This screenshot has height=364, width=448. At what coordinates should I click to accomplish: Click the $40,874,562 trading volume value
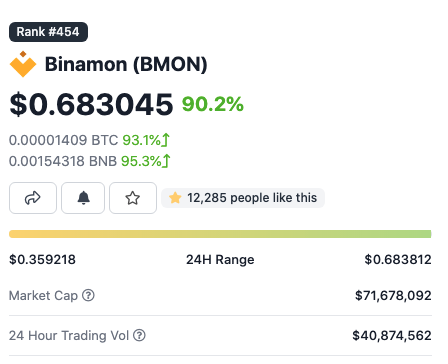pyautogui.click(x=392, y=336)
